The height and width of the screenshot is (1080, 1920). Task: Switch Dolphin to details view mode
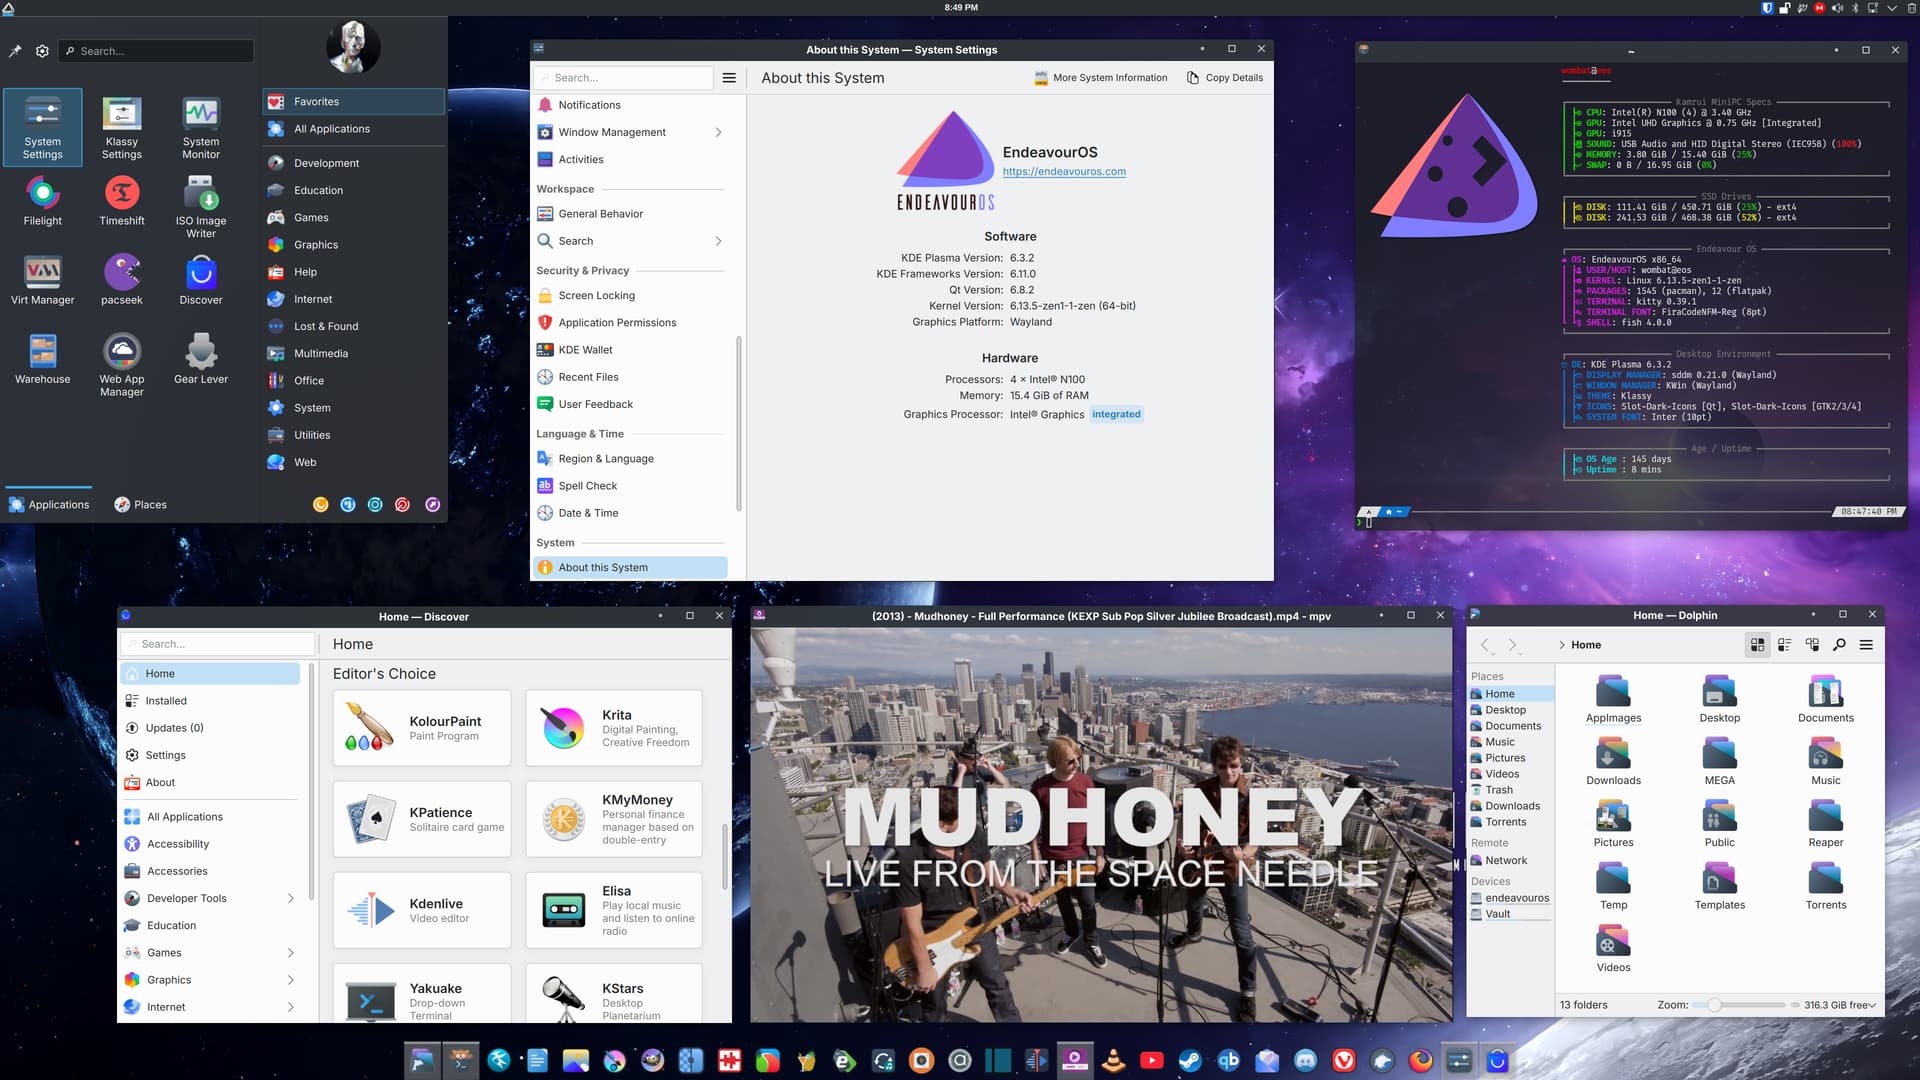(x=1812, y=645)
